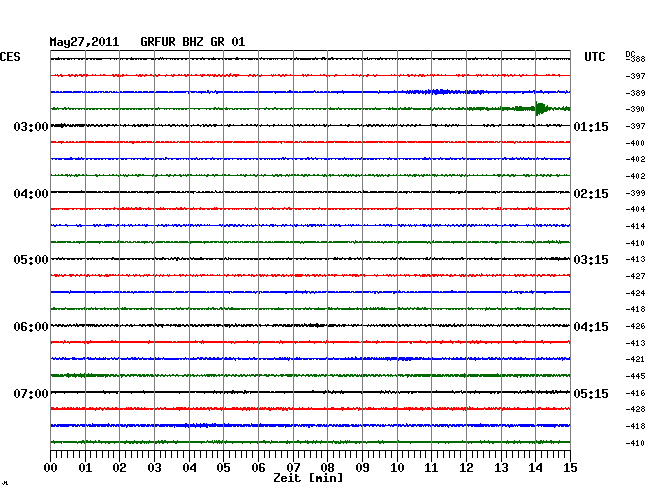Select the DC offset value -424

(635, 293)
